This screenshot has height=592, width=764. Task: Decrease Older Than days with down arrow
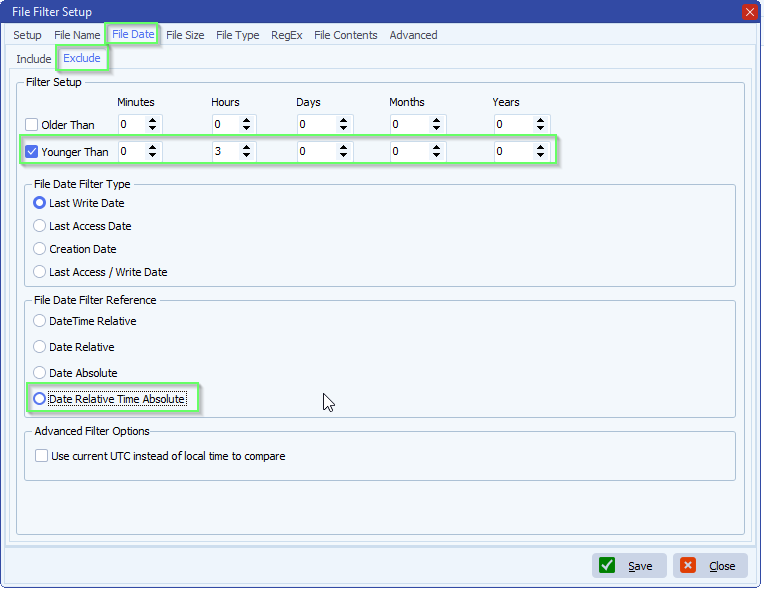(x=344, y=128)
